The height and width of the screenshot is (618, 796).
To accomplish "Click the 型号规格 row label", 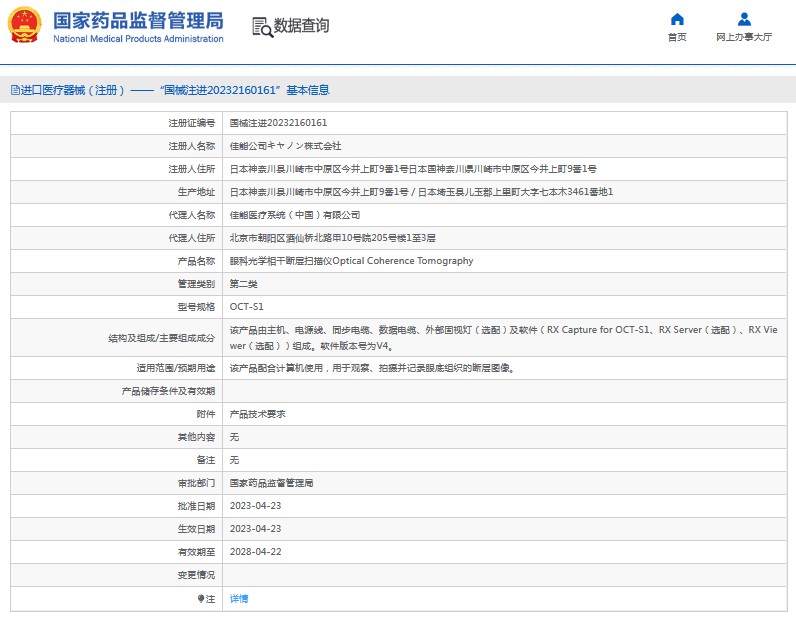I will 196,307.
